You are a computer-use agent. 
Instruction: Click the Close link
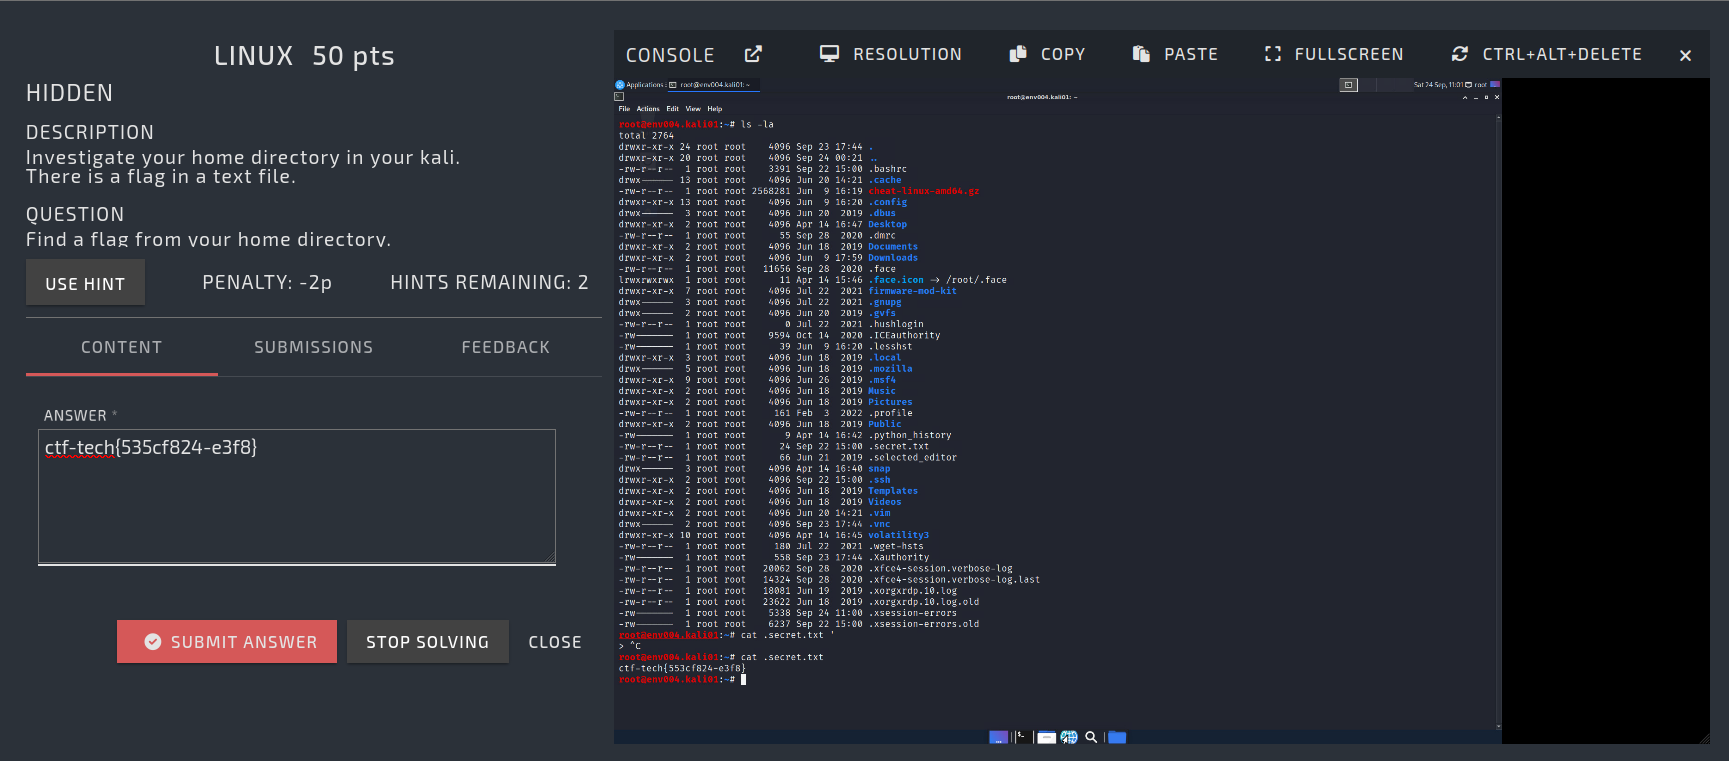(x=555, y=642)
